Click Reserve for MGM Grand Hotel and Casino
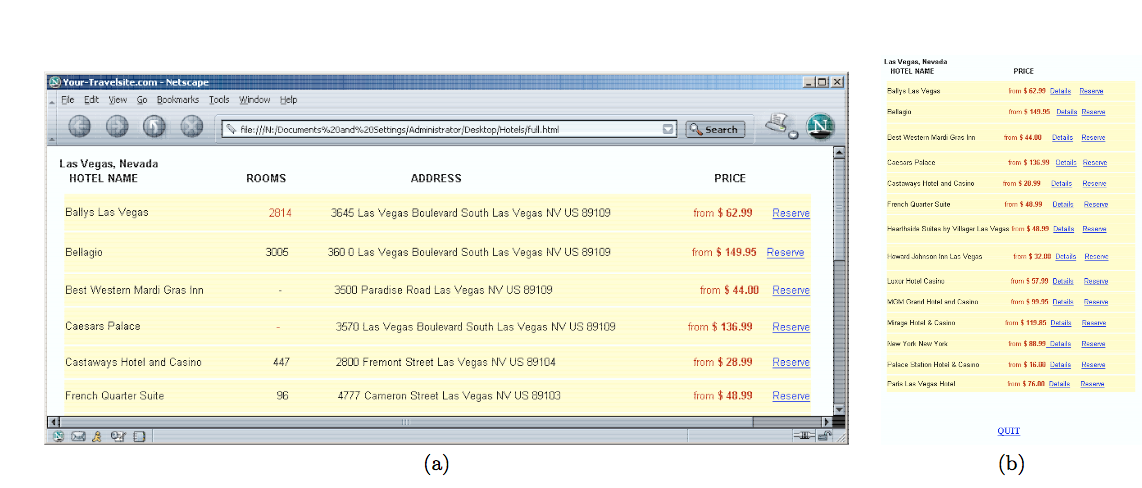The width and height of the screenshot is (1142, 488). (1096, 302)
